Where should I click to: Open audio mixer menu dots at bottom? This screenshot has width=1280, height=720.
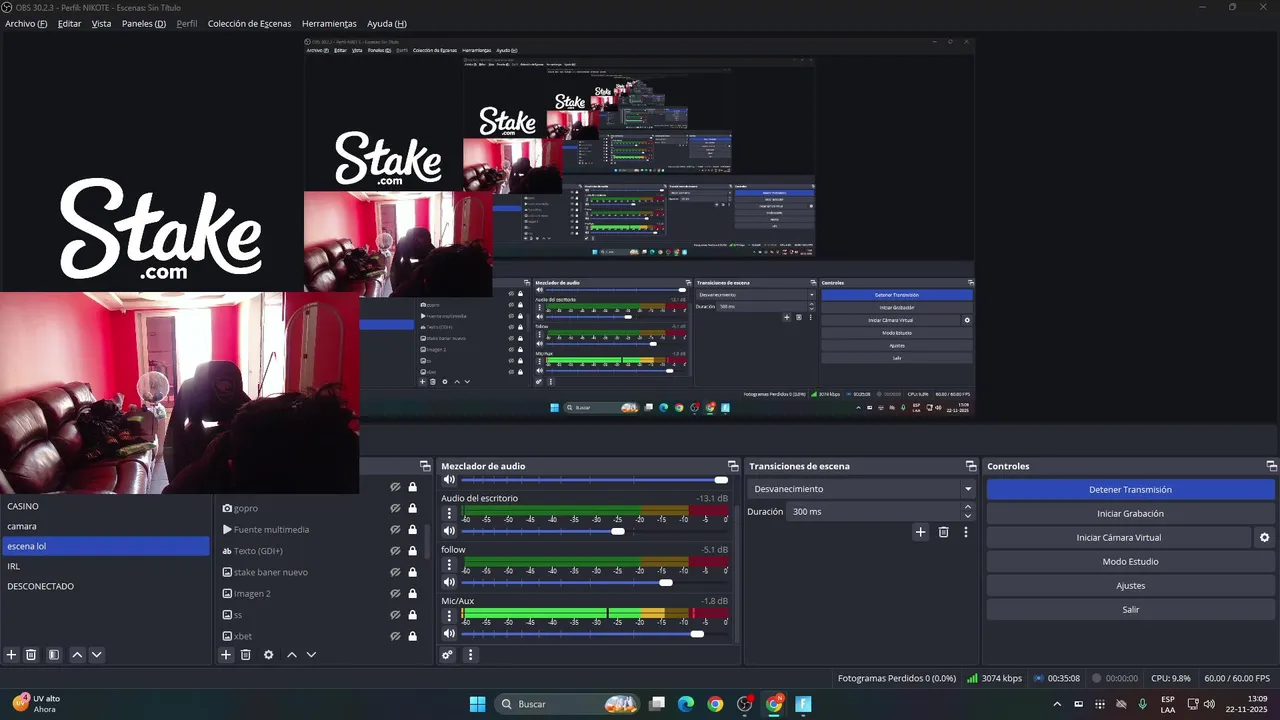click(470, 655)
